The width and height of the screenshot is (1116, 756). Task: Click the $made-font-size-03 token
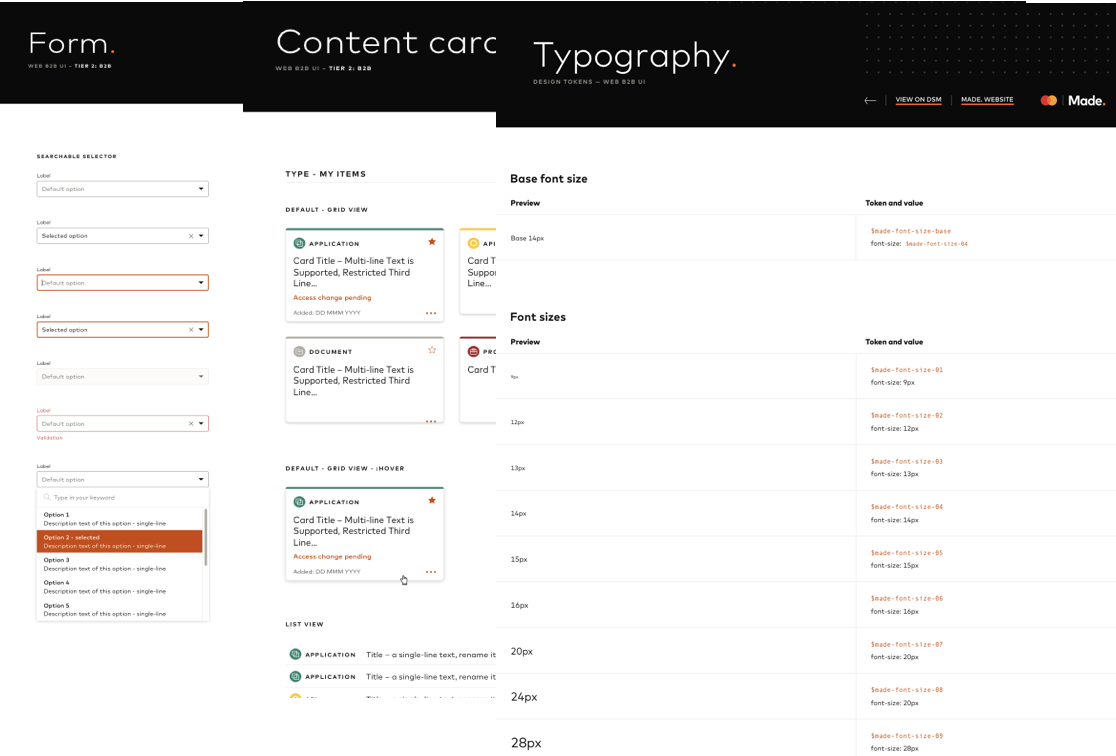(907, 461)
